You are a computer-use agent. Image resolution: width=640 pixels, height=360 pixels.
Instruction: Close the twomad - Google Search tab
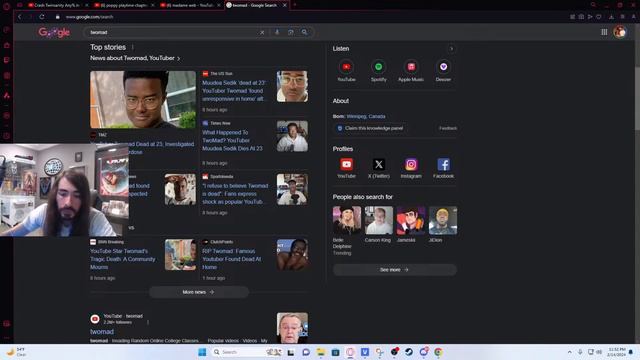pos(284,5)
